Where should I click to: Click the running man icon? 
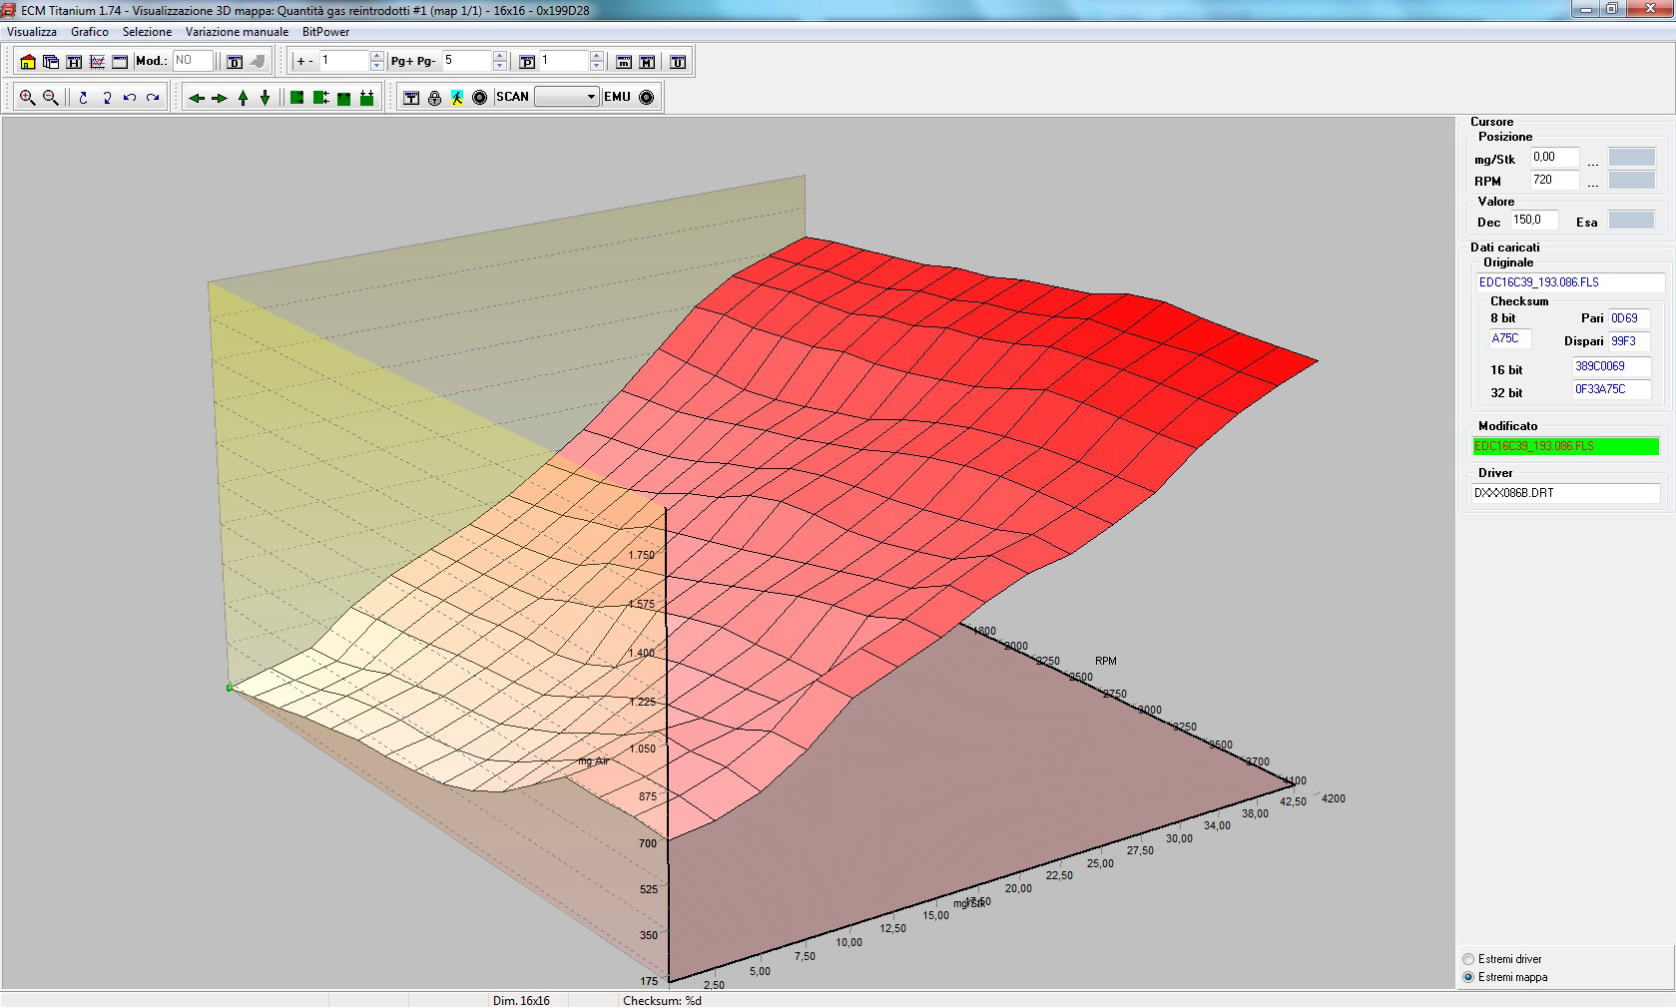[x=457, y=98]
